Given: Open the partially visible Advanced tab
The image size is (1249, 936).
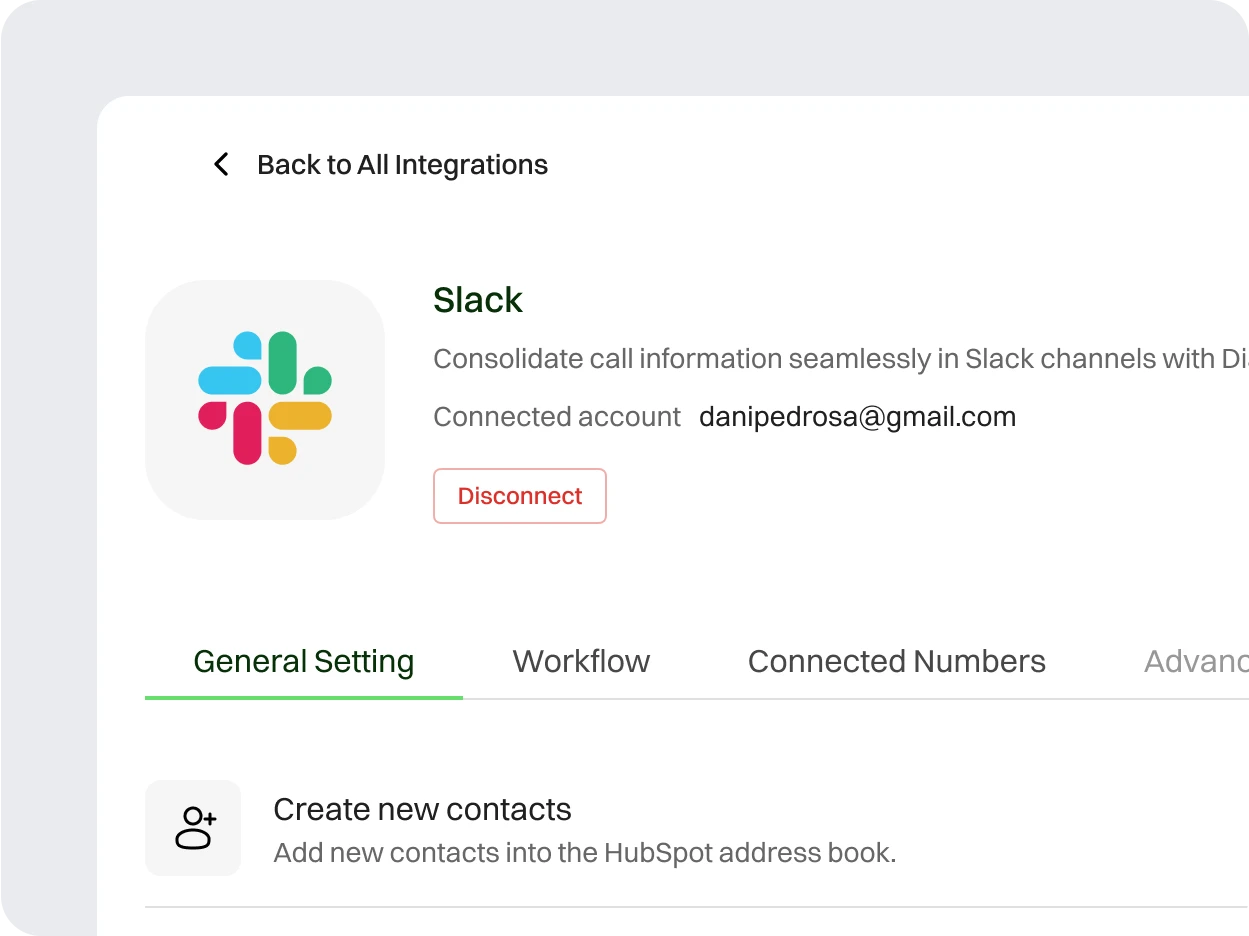Looking at the screenshot, I should 1195,661.
